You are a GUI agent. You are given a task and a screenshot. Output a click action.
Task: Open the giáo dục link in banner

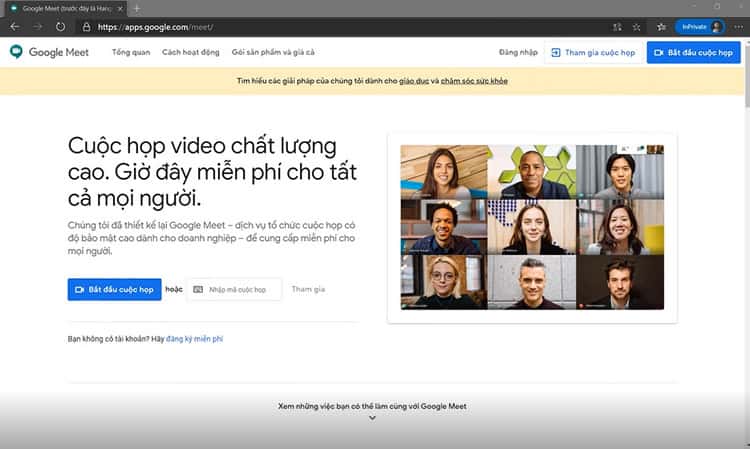pos(414,81)
